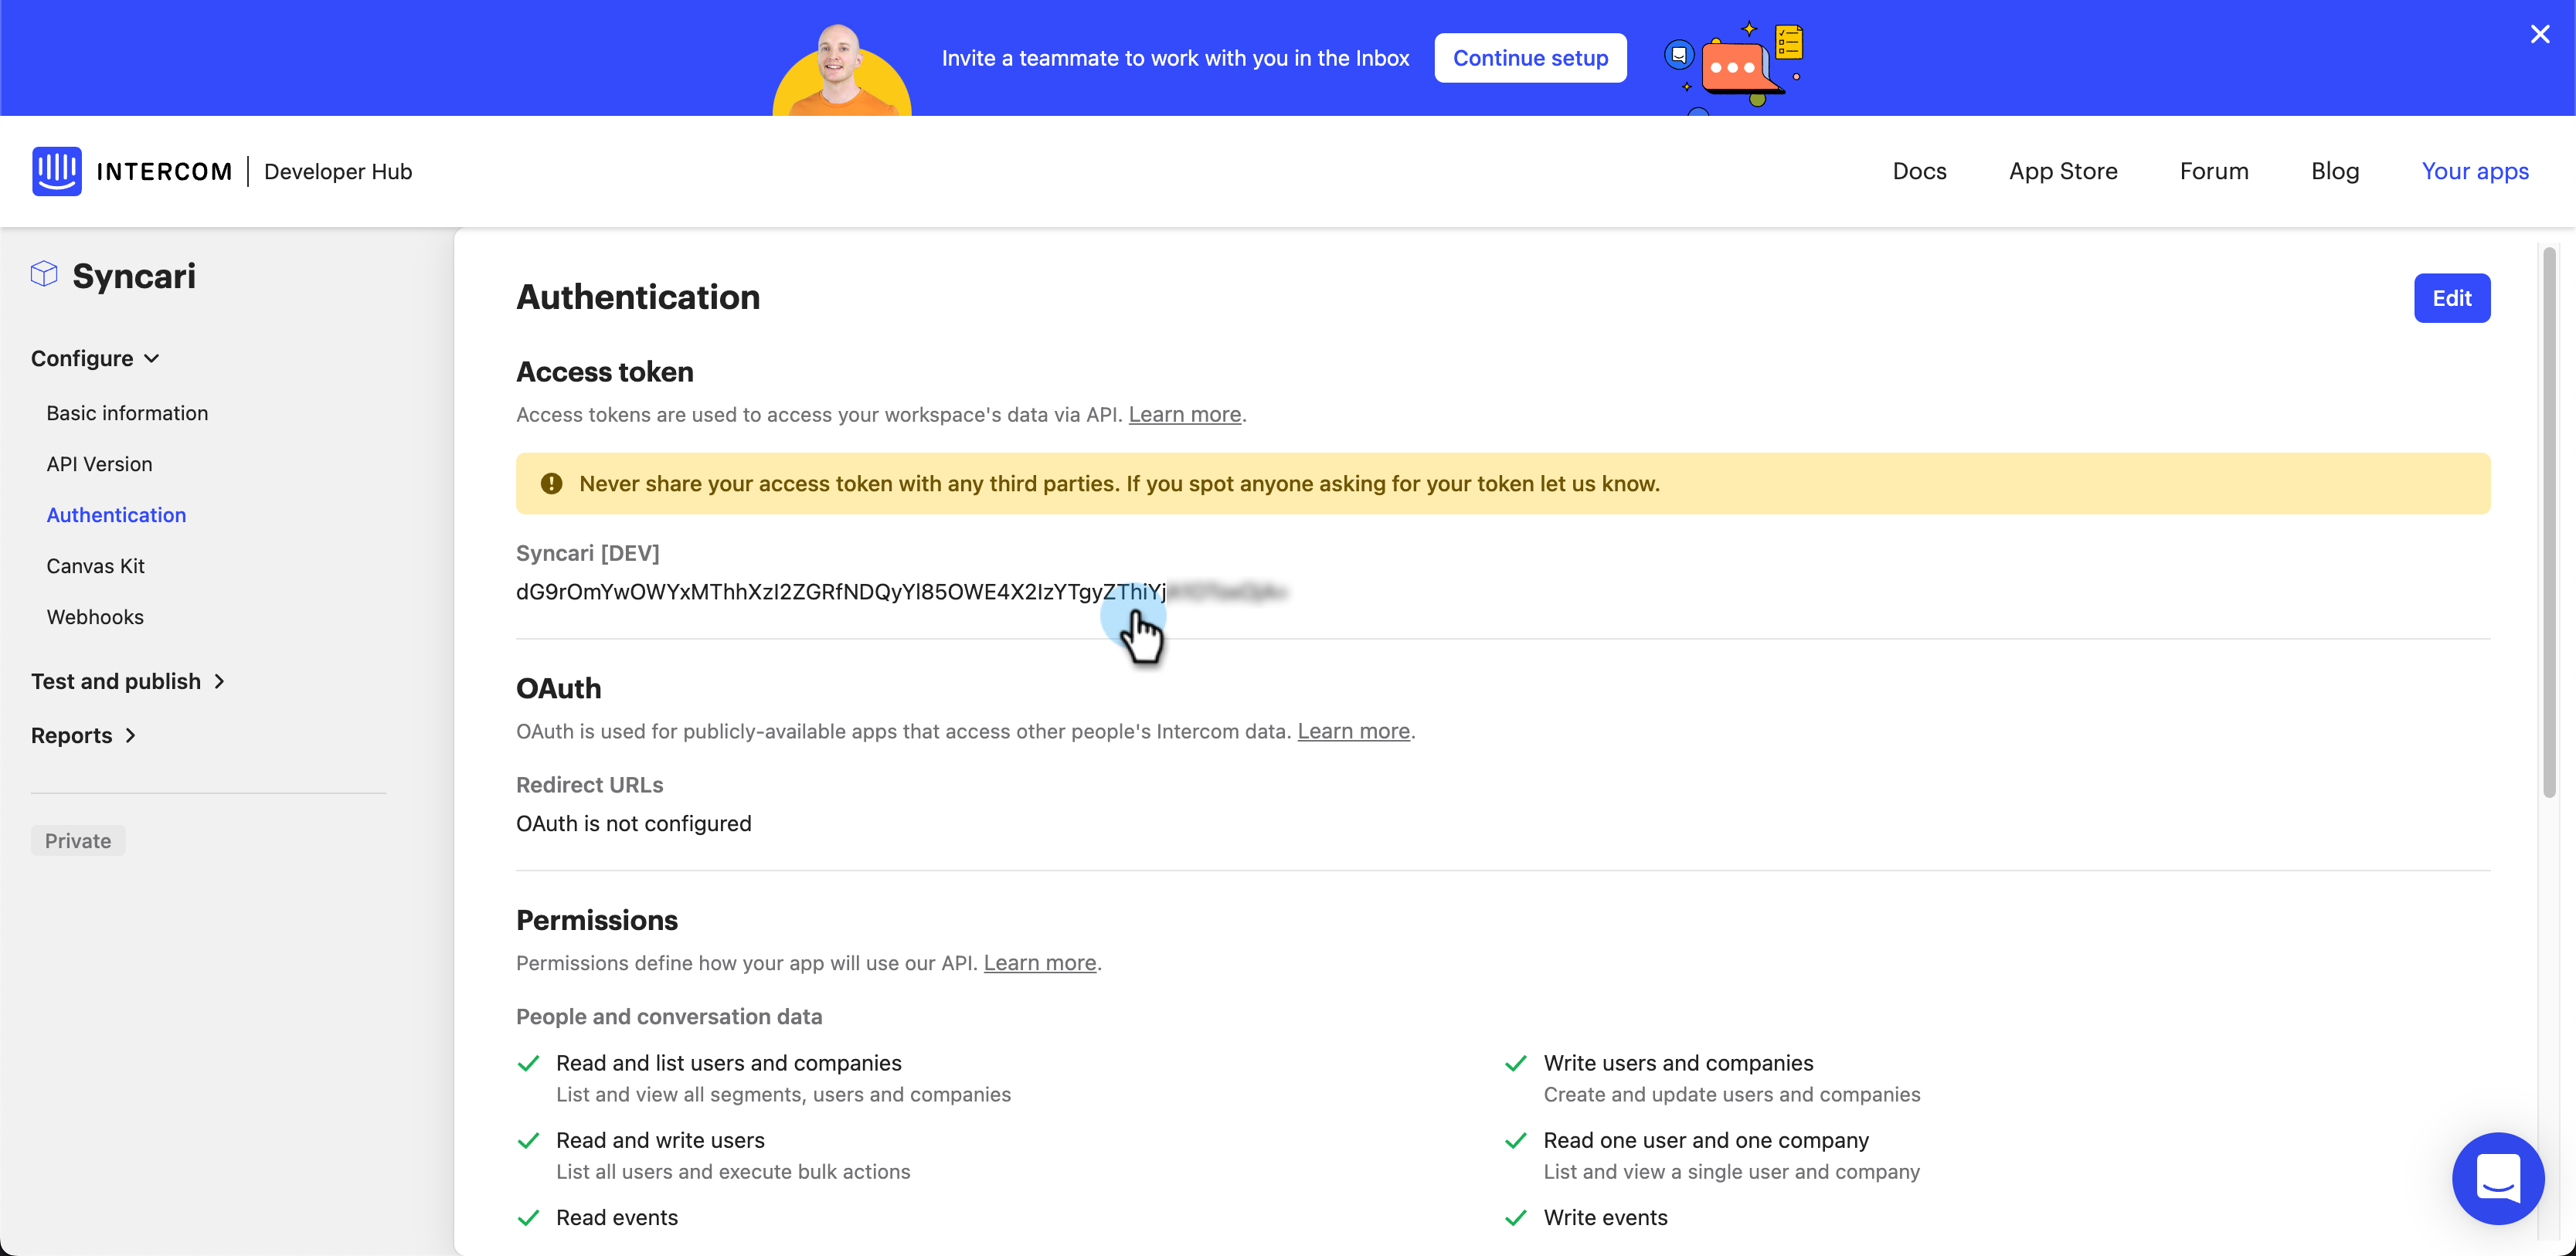The image size is (2576, 1256).
Task: Click the Private status badge
Action: (x=78, y=840)
